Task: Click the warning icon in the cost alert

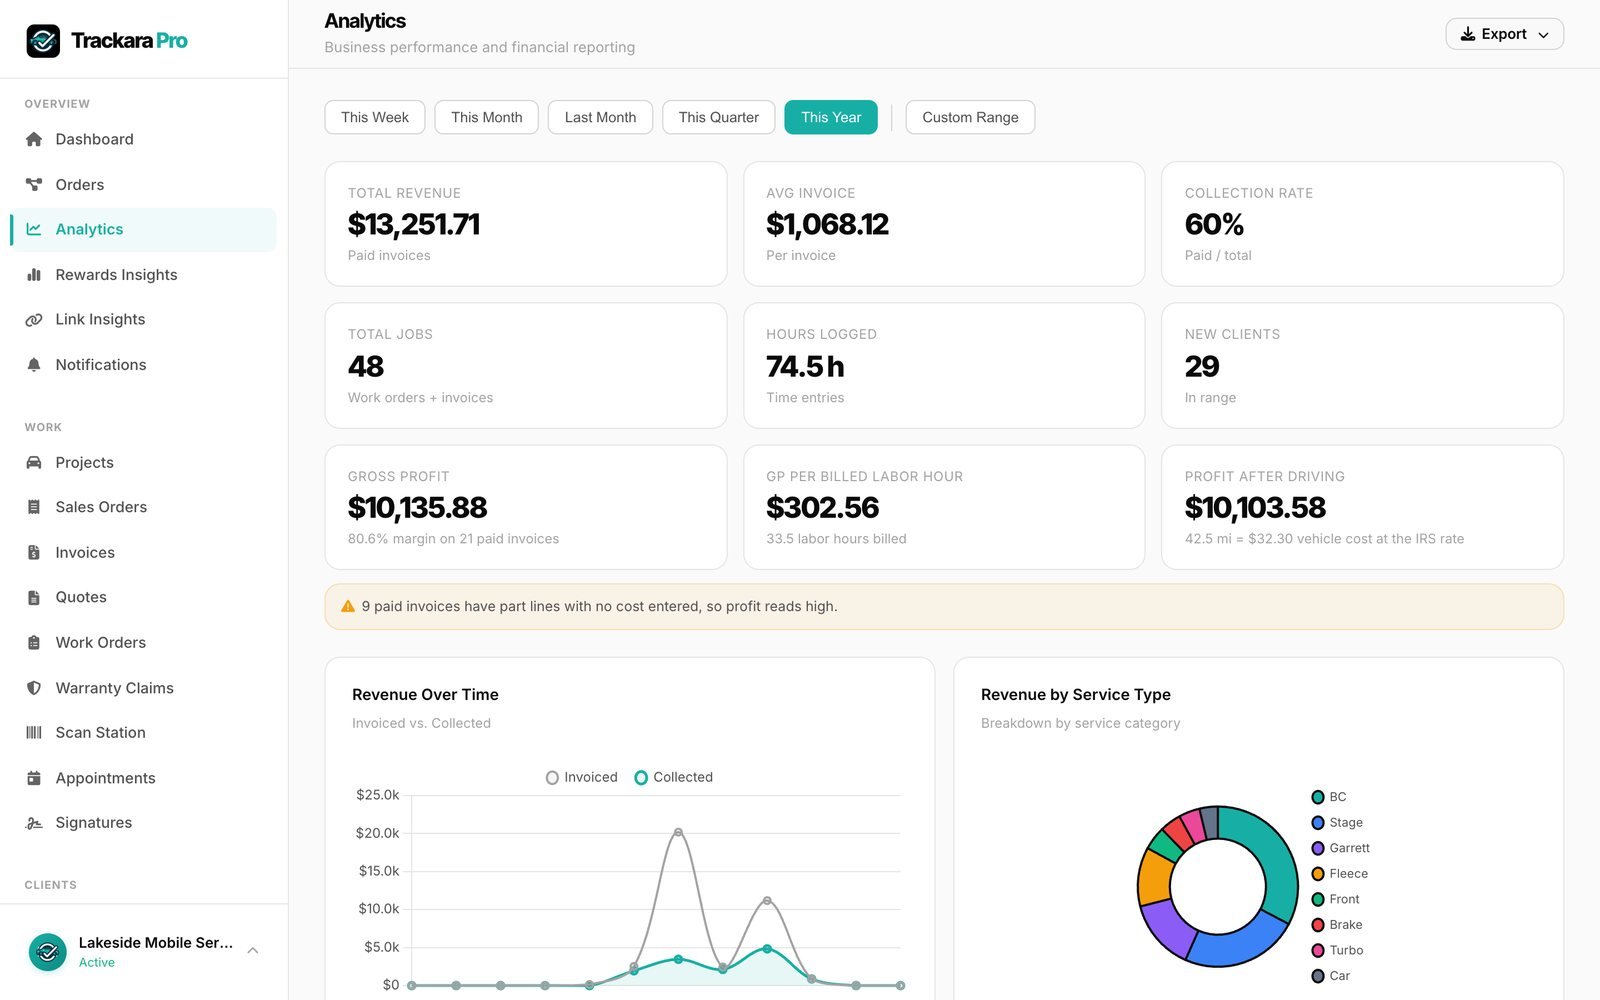Action: 348,606
